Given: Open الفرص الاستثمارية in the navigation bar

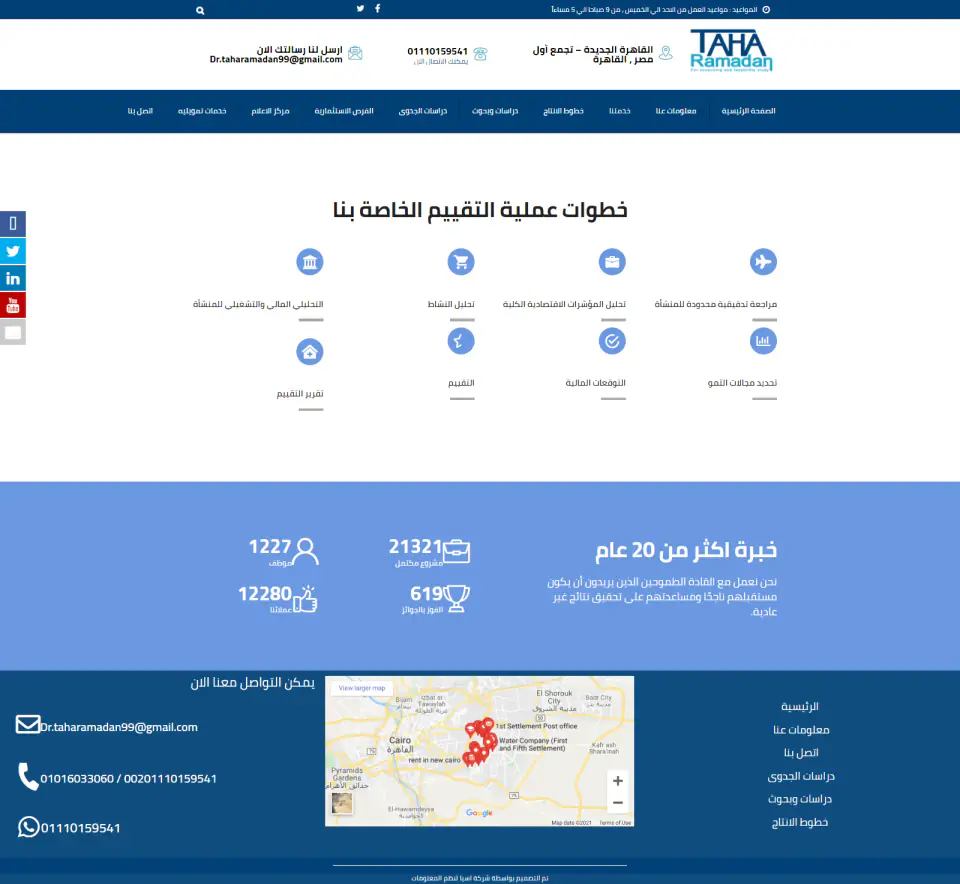Looking at the screenshot, I should click(x=344, y=111).
